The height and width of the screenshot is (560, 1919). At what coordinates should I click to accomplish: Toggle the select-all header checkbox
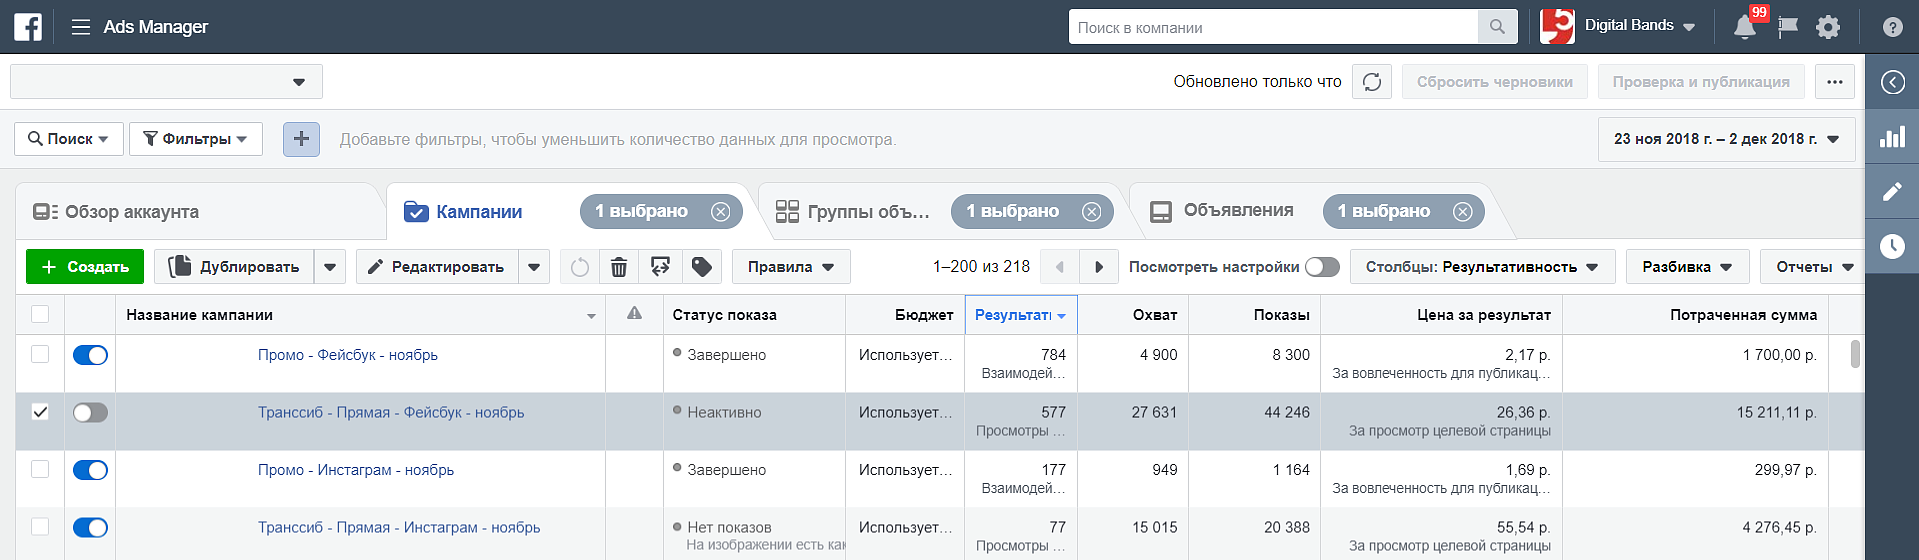click(x=40, y=314)
